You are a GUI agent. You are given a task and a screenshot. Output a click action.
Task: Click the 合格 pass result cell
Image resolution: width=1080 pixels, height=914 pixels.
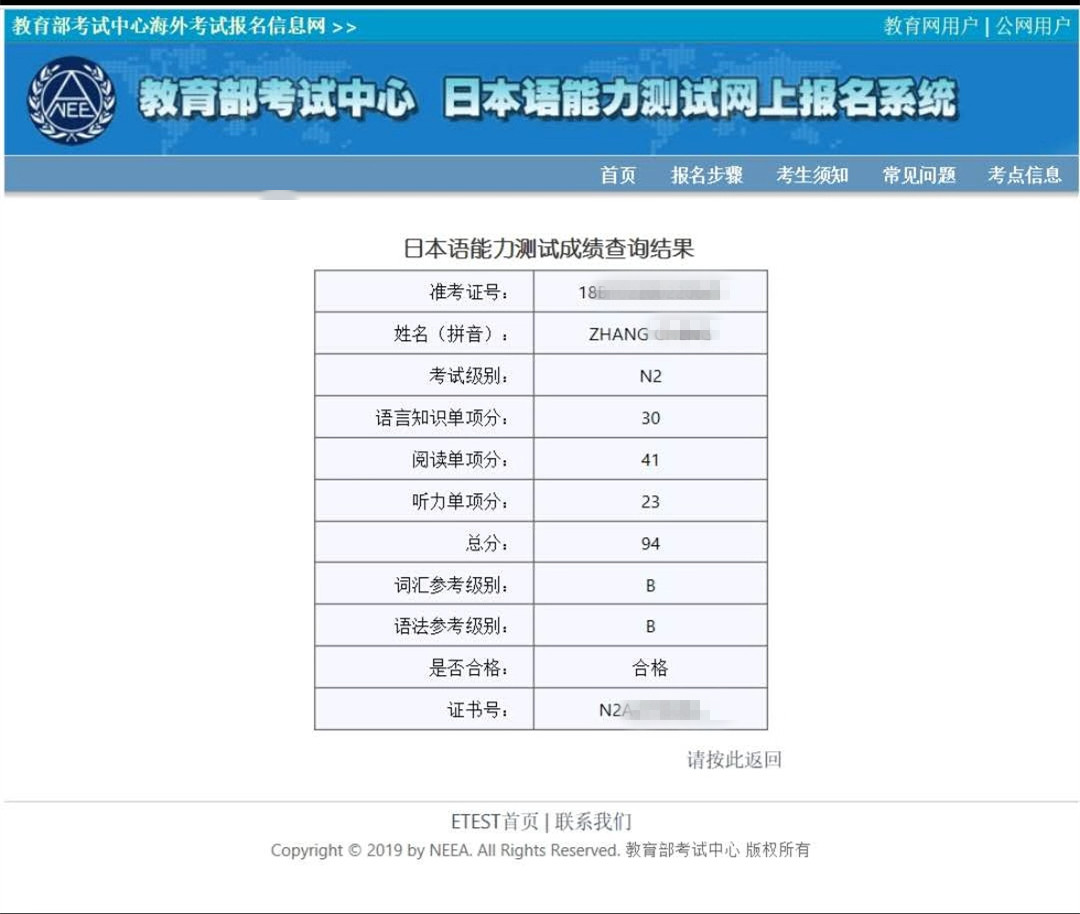tap(650, 668)
